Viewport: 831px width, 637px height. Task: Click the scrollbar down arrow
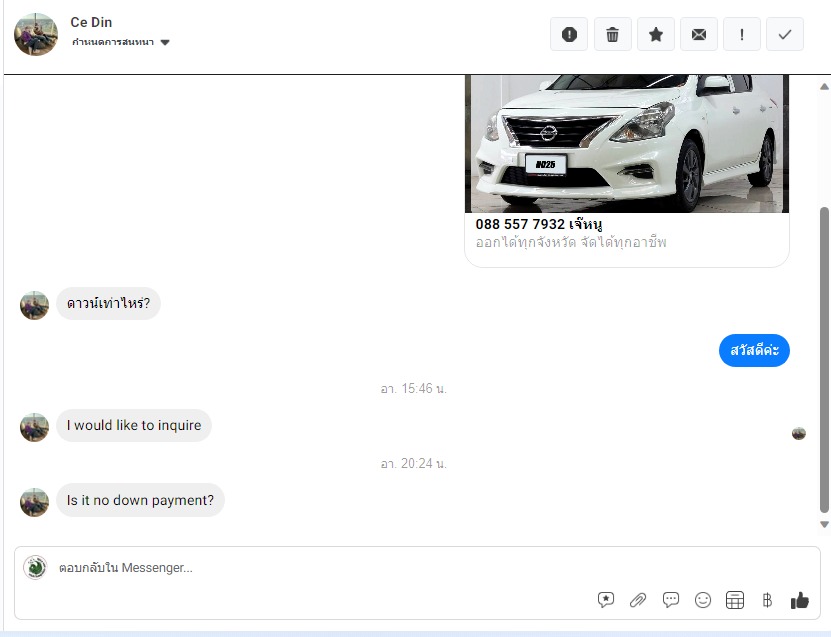pos(824,524)
